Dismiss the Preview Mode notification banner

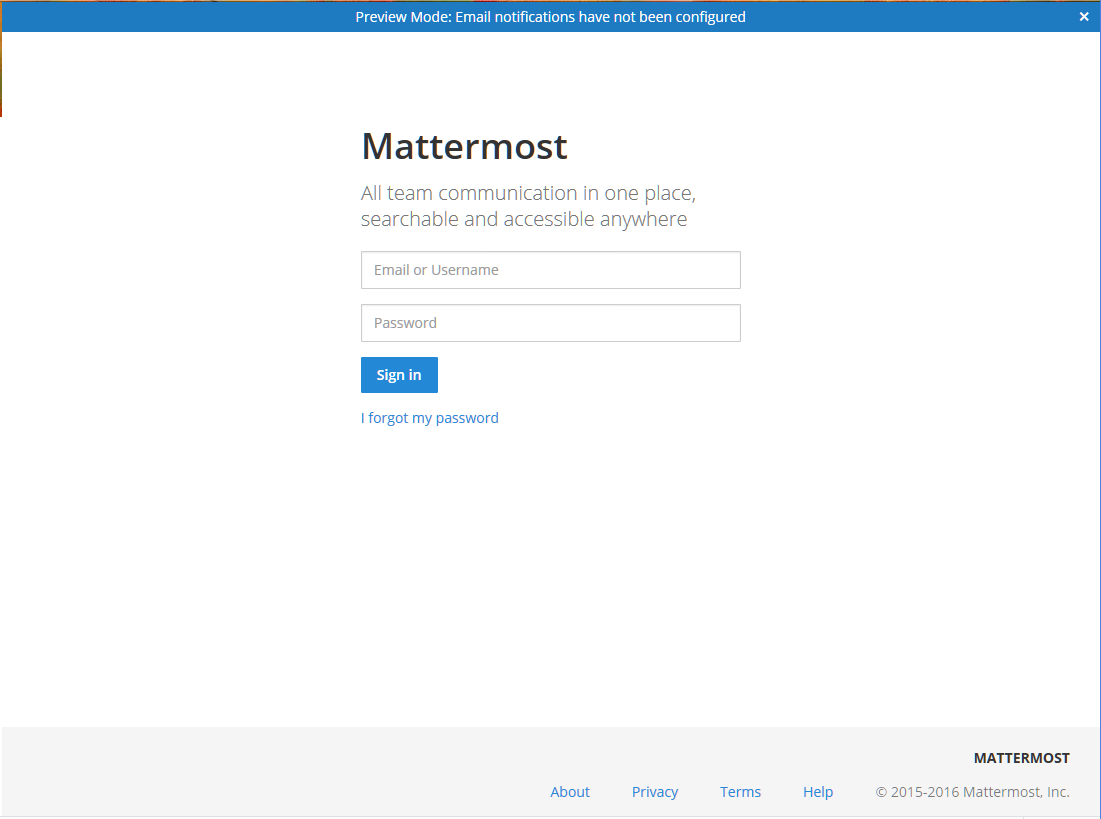click(x=1083, y=16)
